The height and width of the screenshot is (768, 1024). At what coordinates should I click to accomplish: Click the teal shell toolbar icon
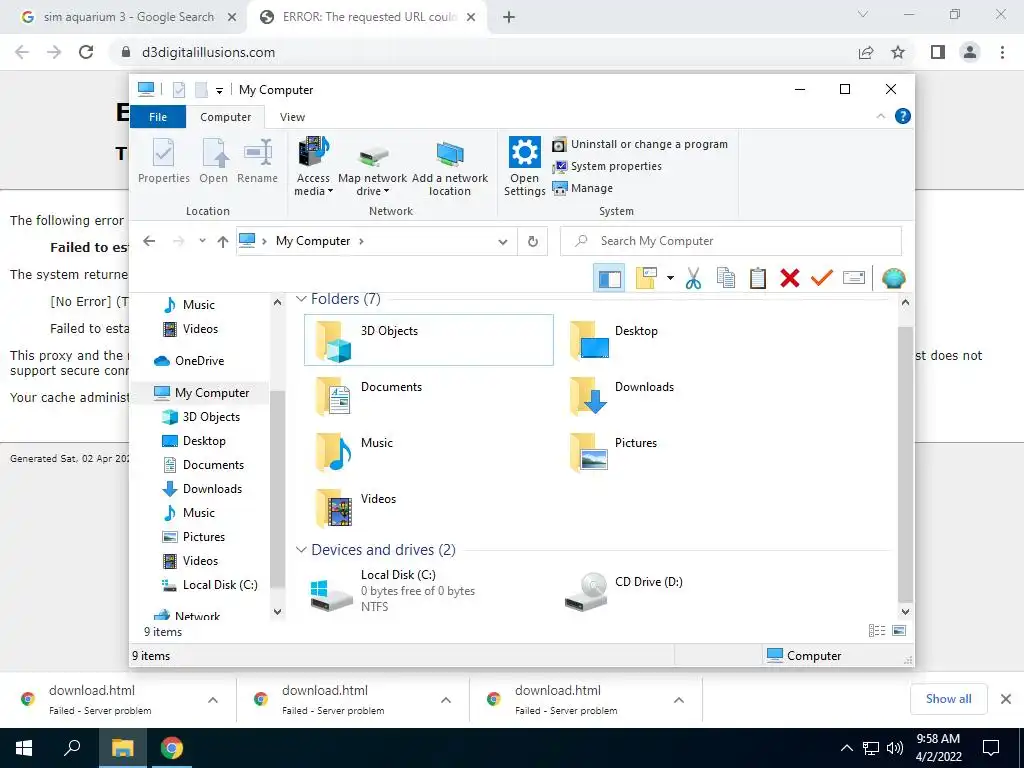[x=893, y=278]
